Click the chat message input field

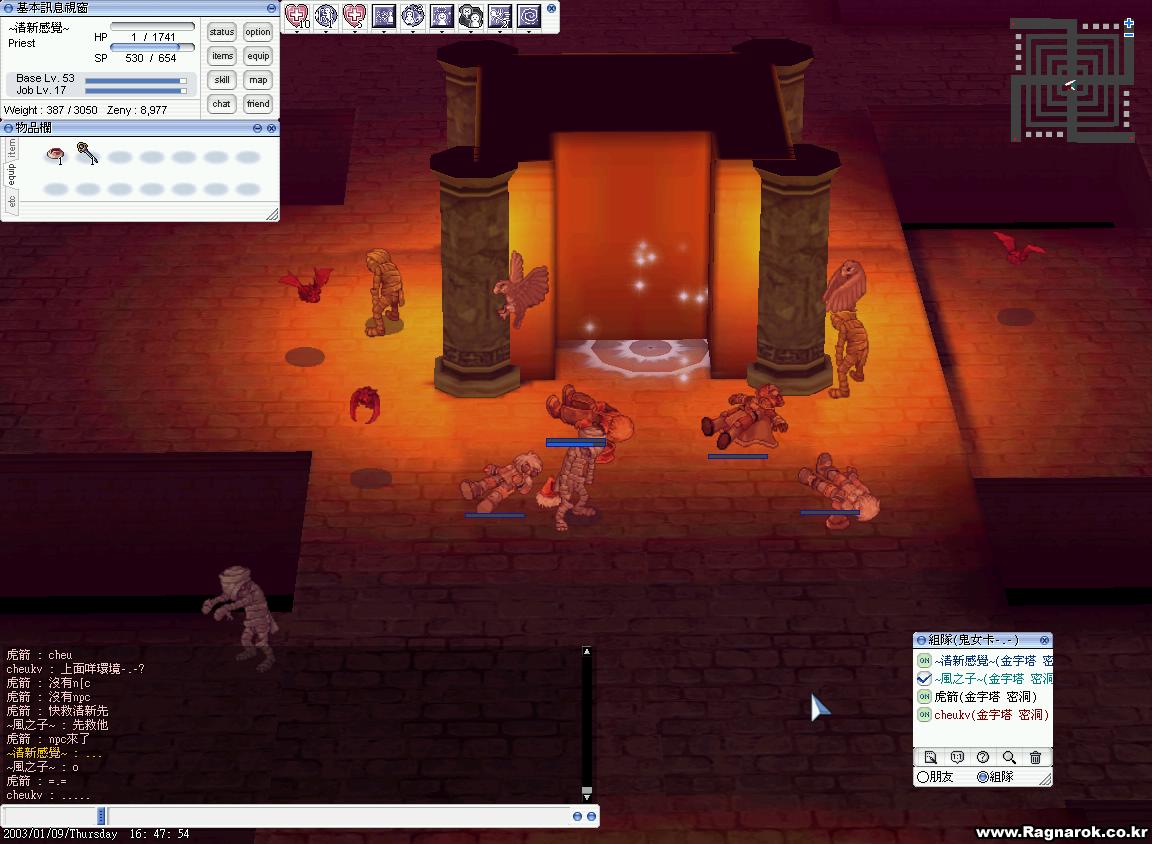[x=339, y=816]
